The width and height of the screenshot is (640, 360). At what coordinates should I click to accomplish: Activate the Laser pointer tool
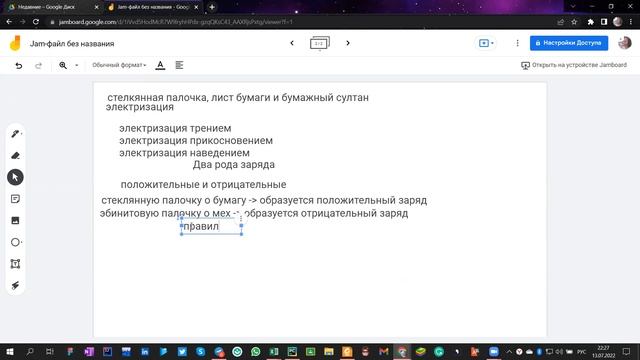(x=16, y=285)
